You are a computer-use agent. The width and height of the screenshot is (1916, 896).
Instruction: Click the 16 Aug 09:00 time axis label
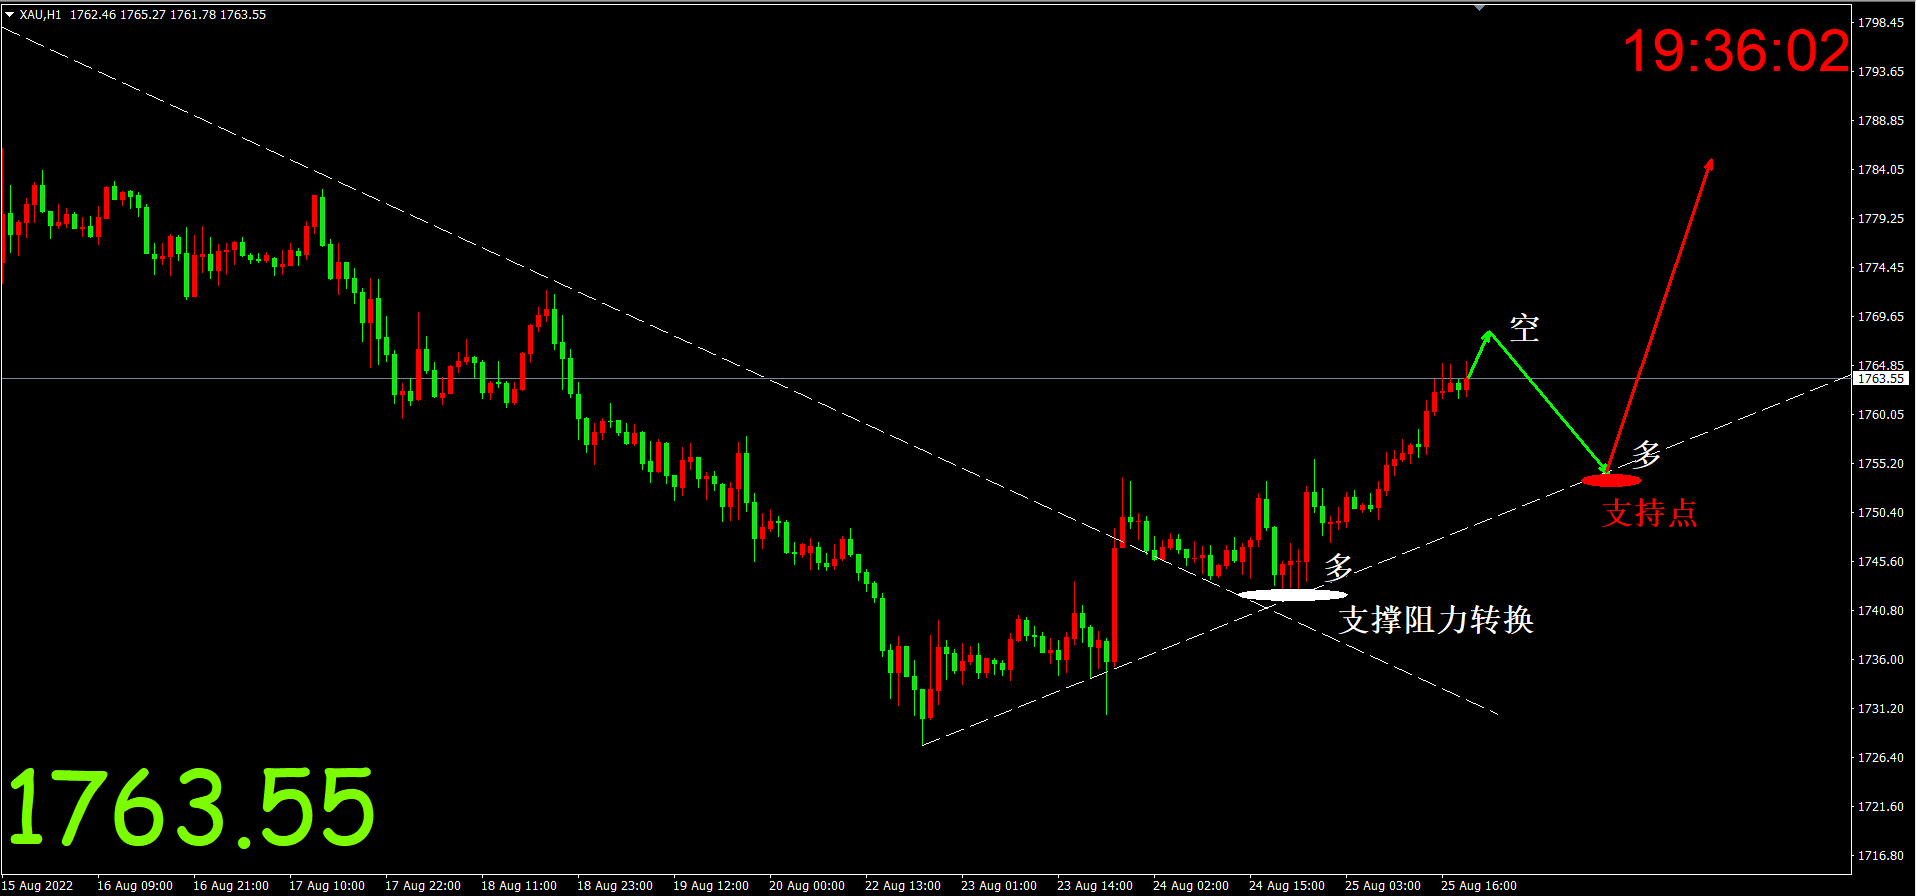[x=135, y=885]
